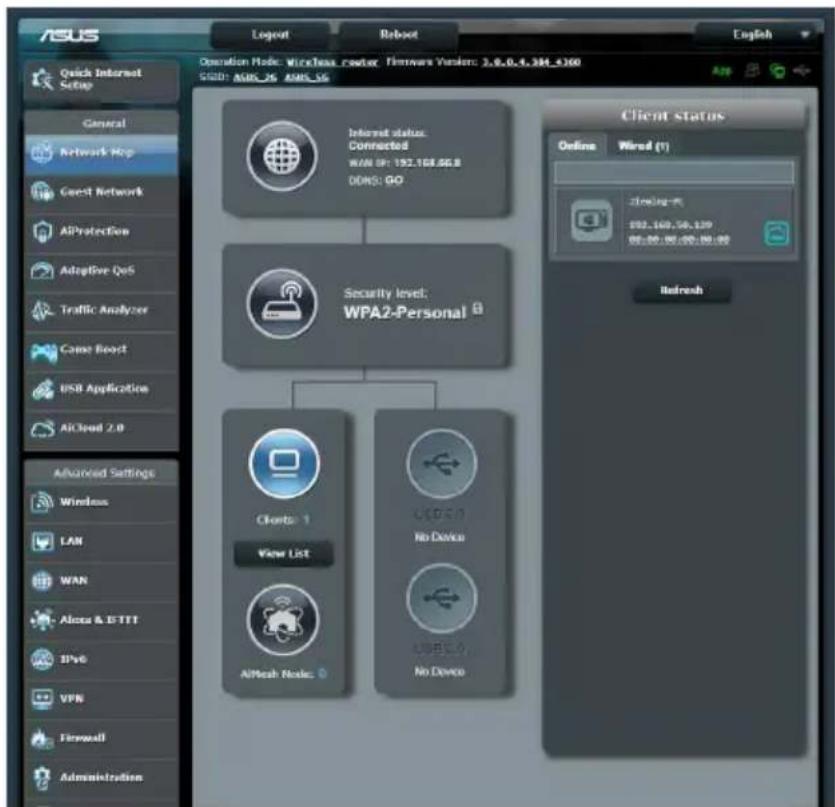Click the WAN IP address text
The width and height of the screenshot is (835, 807).
(x=427, y=162)
